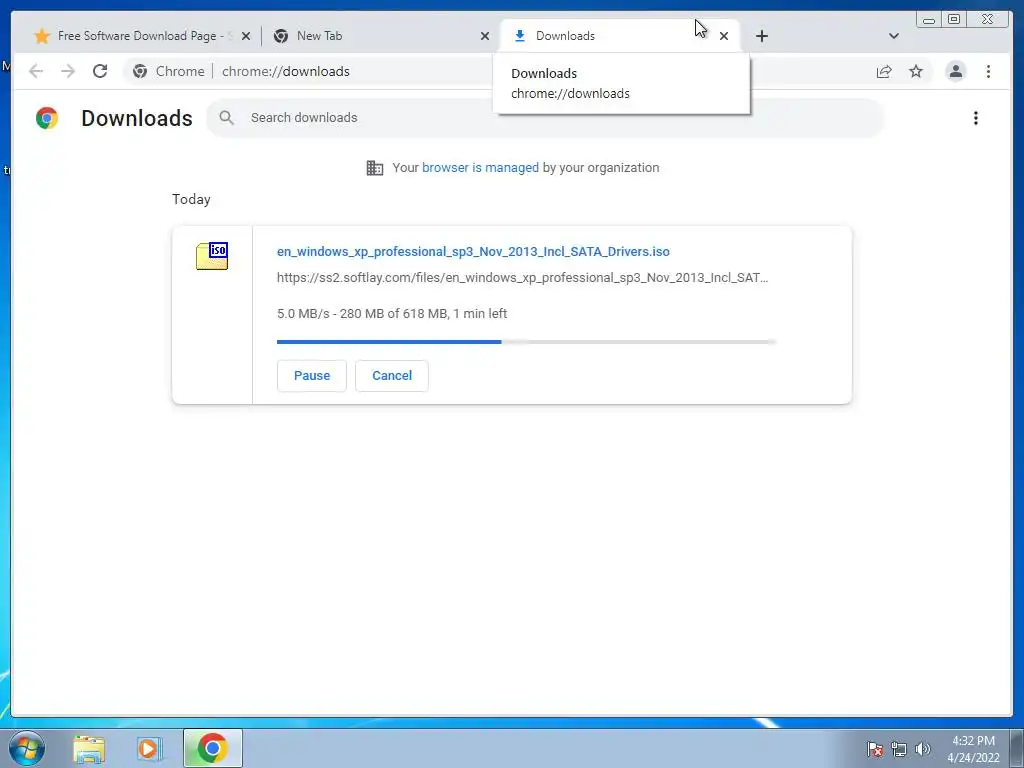Open Windows Explorer from taskbar

(89, 748)
